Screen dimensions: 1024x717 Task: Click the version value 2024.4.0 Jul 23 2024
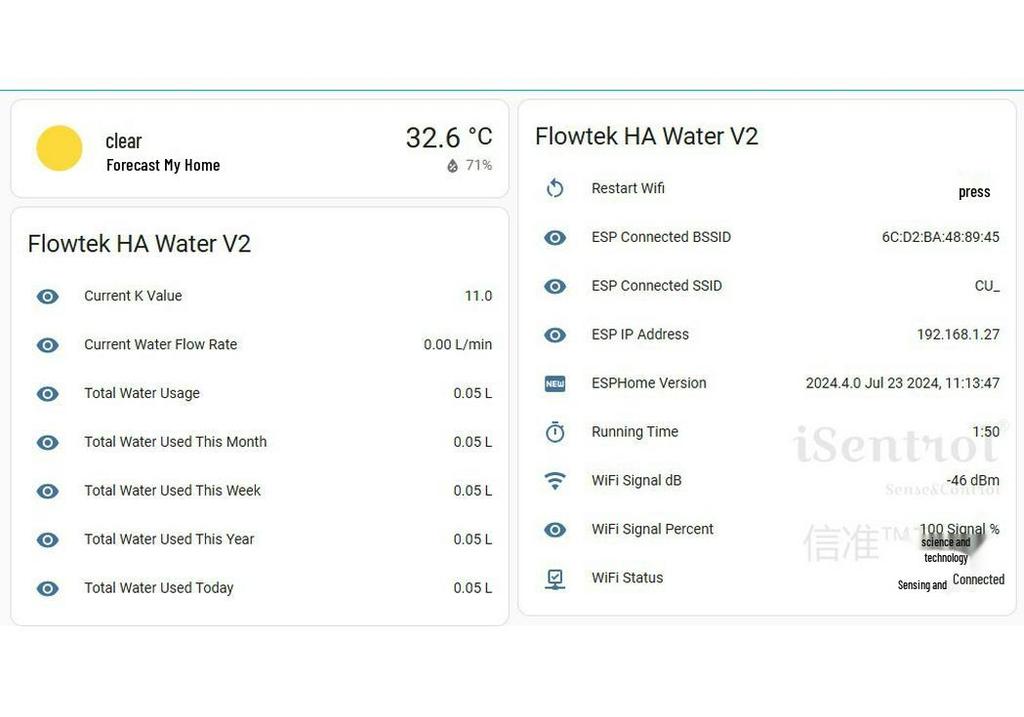click(903, 383)
